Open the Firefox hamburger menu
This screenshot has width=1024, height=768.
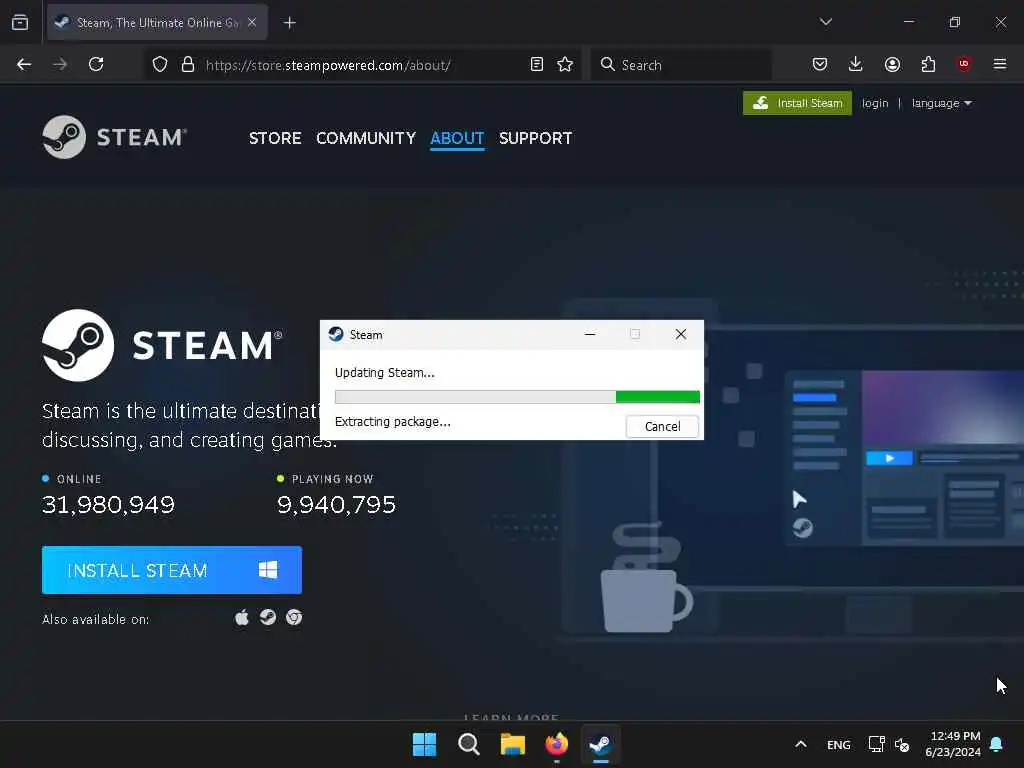click(x=1000, y=64)
